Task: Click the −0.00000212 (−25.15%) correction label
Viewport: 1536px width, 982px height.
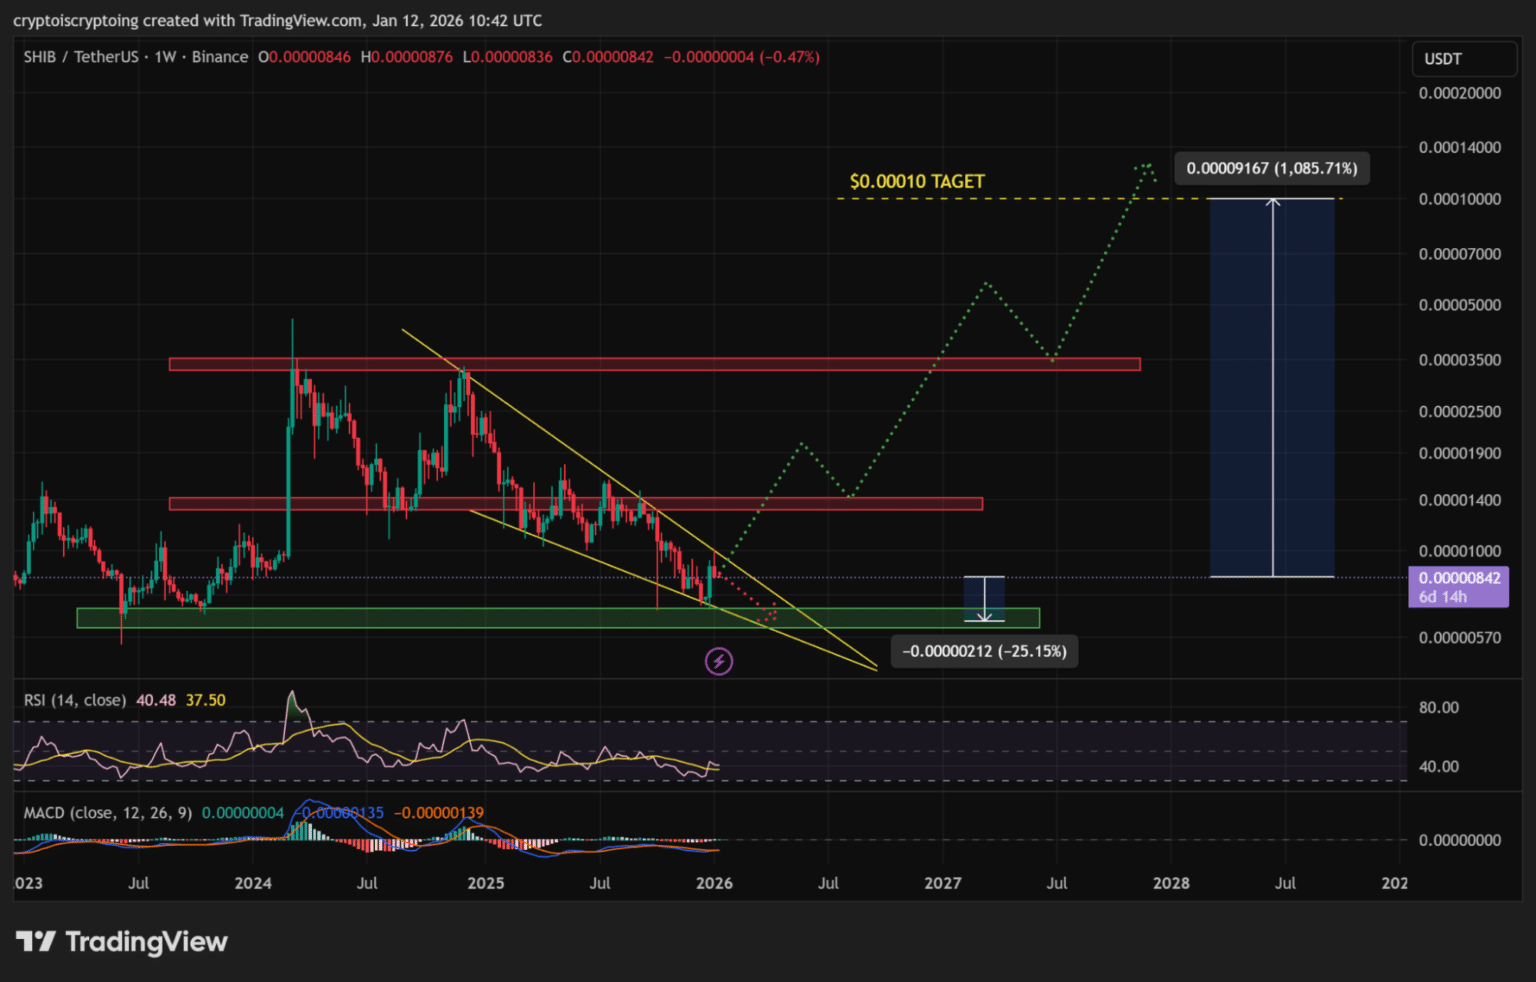Action: (983, 651)
